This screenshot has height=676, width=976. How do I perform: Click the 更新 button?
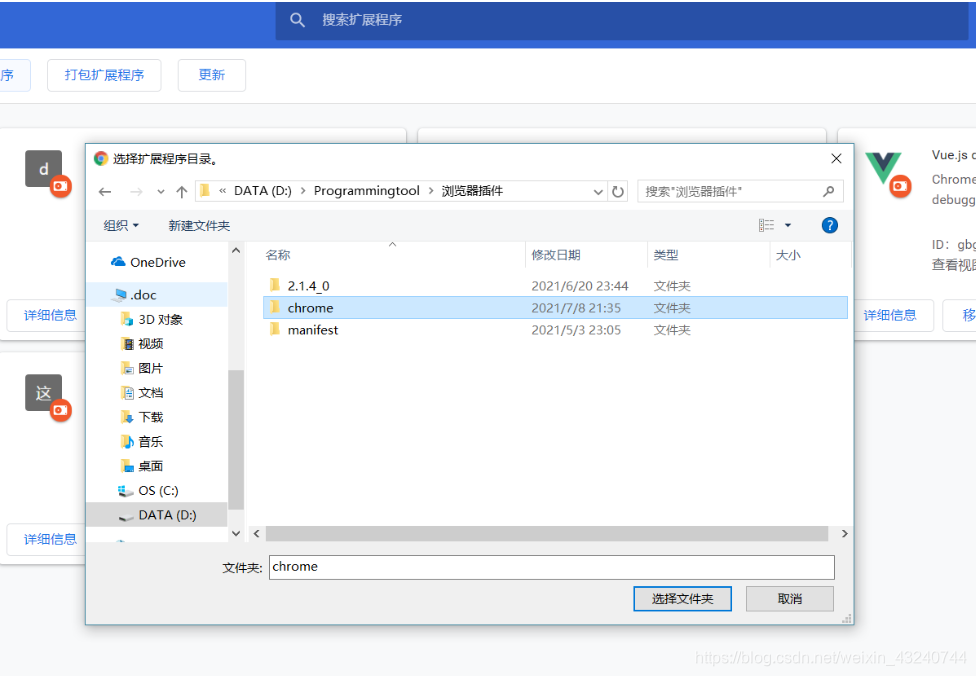click(x=211, y=75)
